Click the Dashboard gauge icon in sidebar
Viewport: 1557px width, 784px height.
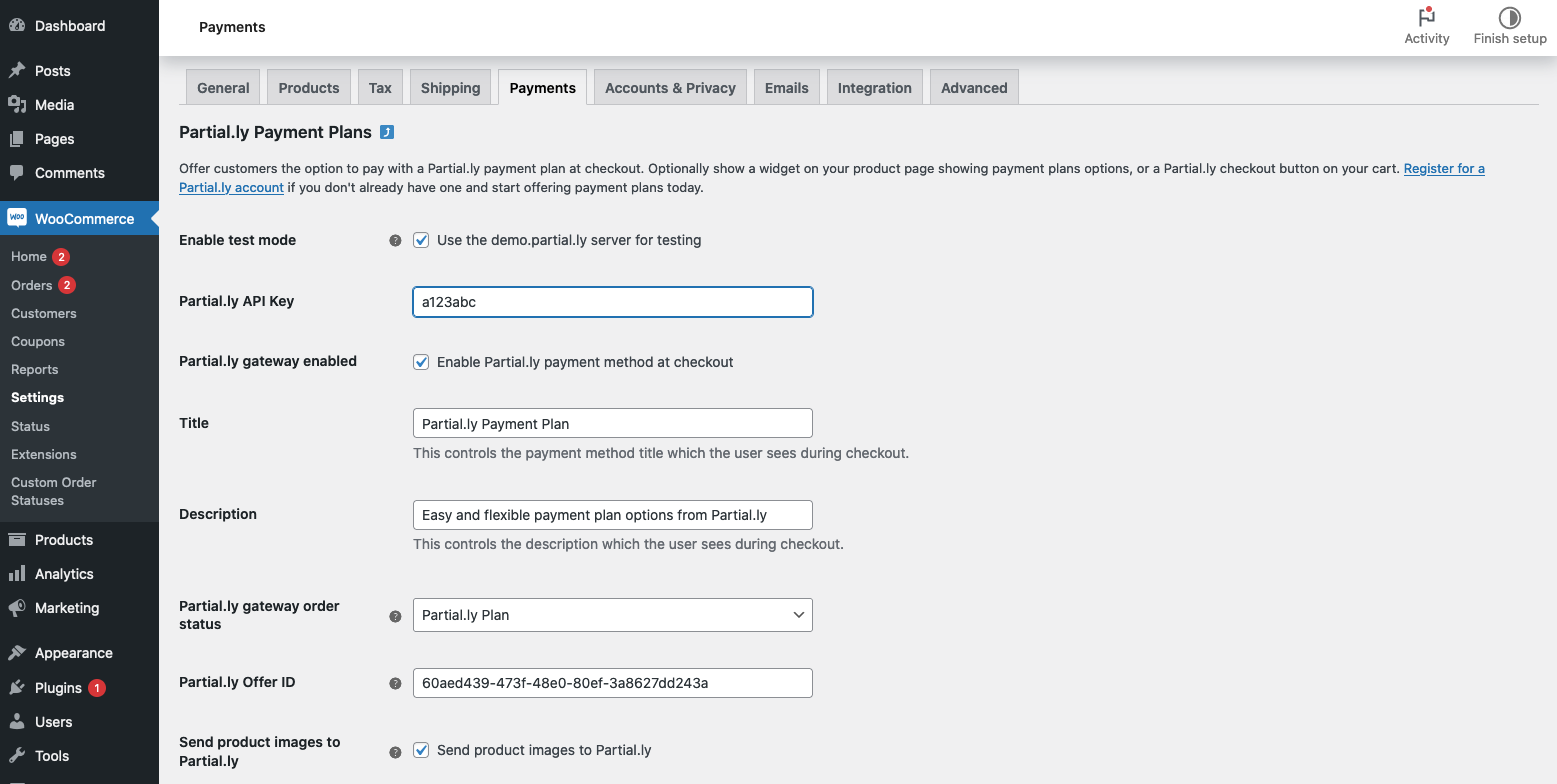click(x=17, y=26)
